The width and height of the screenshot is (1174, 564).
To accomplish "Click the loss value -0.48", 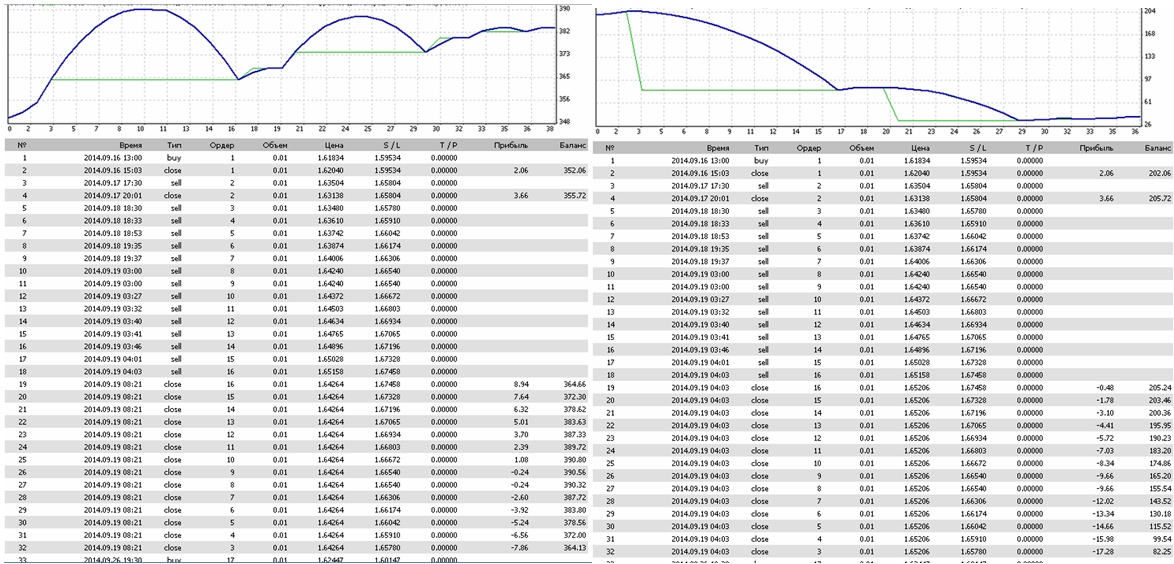I will coord(1103,388).
